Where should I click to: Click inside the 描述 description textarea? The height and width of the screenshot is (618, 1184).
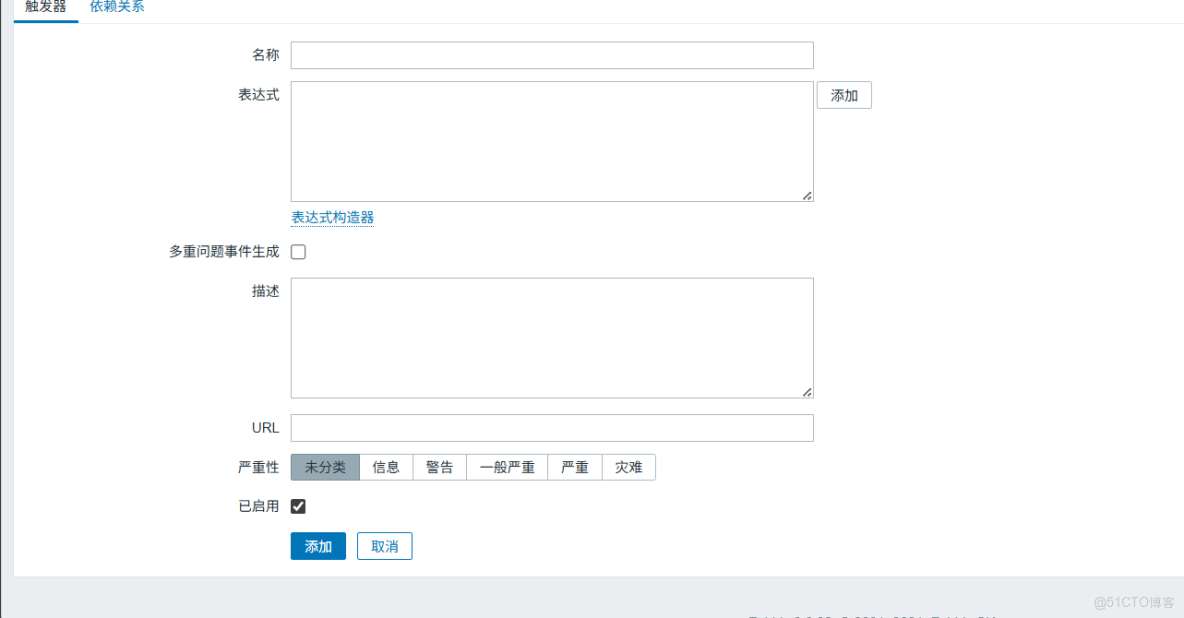551,337
